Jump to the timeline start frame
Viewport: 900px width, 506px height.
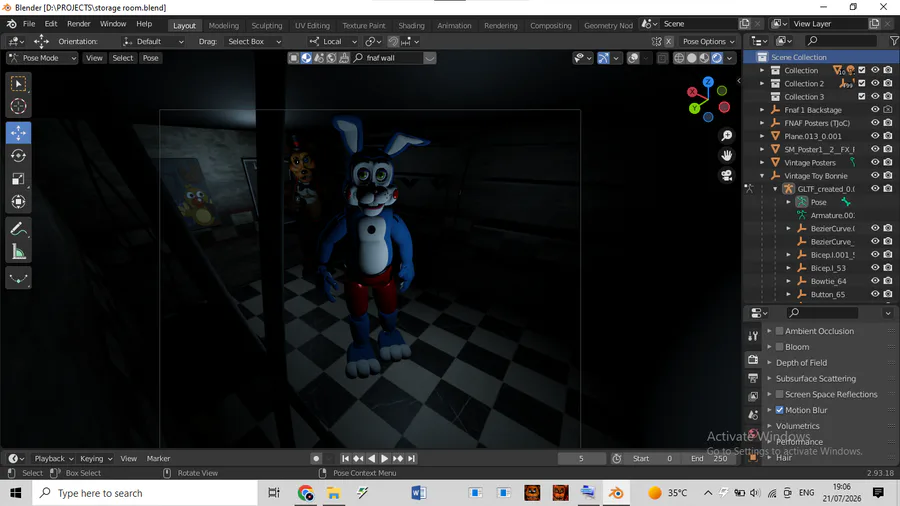point(345,458)
